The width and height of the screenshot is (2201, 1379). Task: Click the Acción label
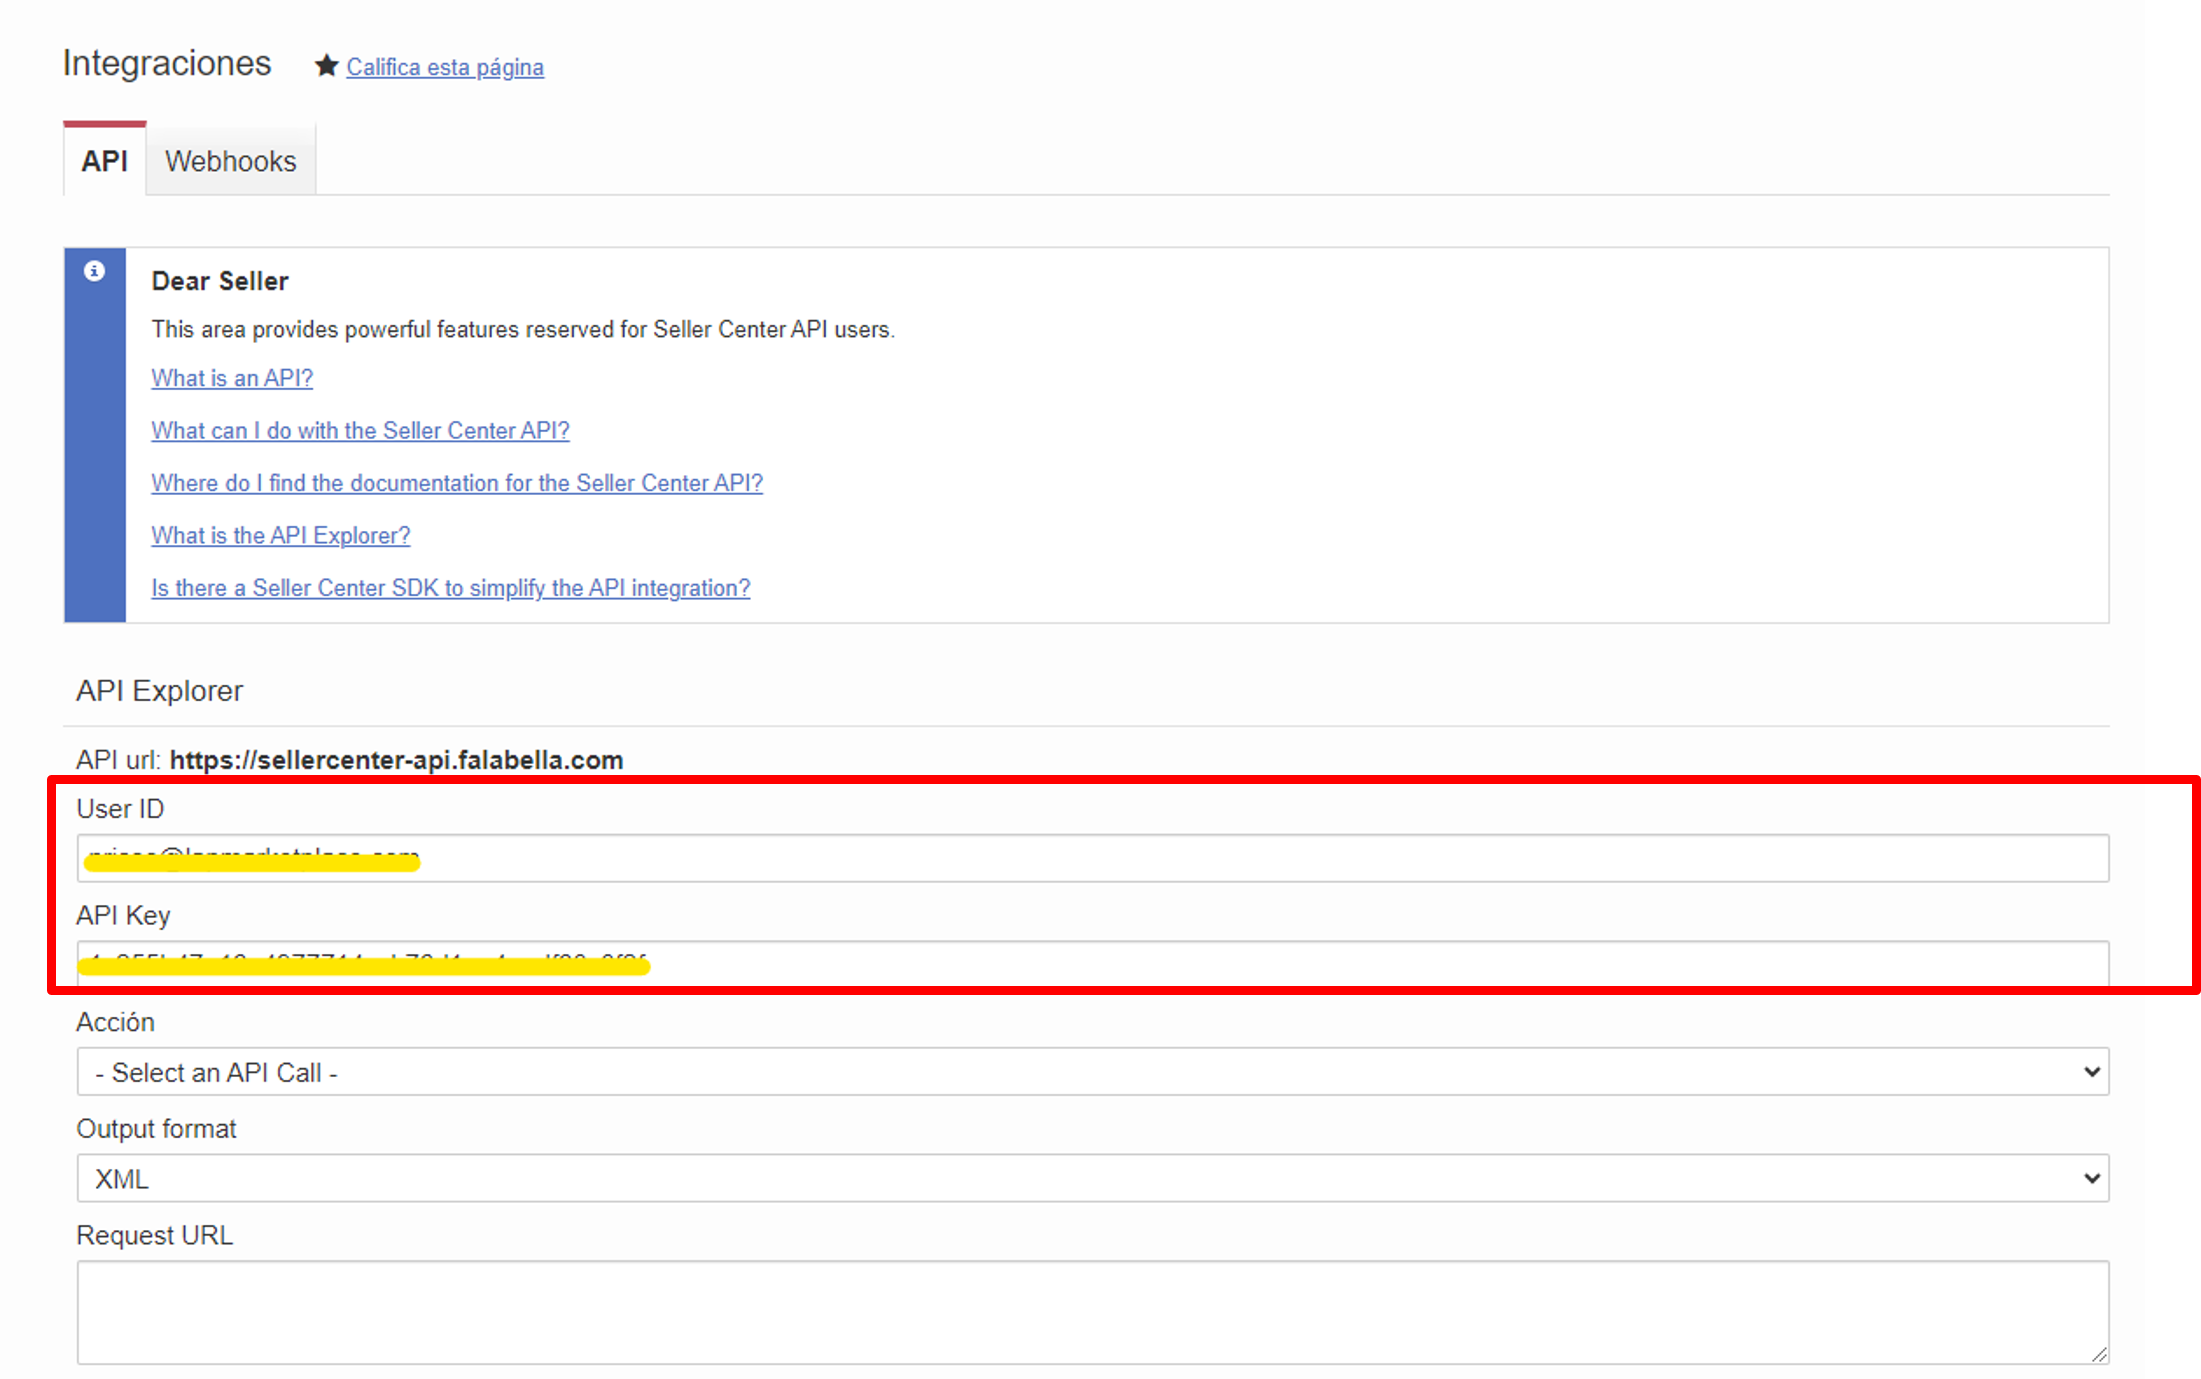[116, 1022]
